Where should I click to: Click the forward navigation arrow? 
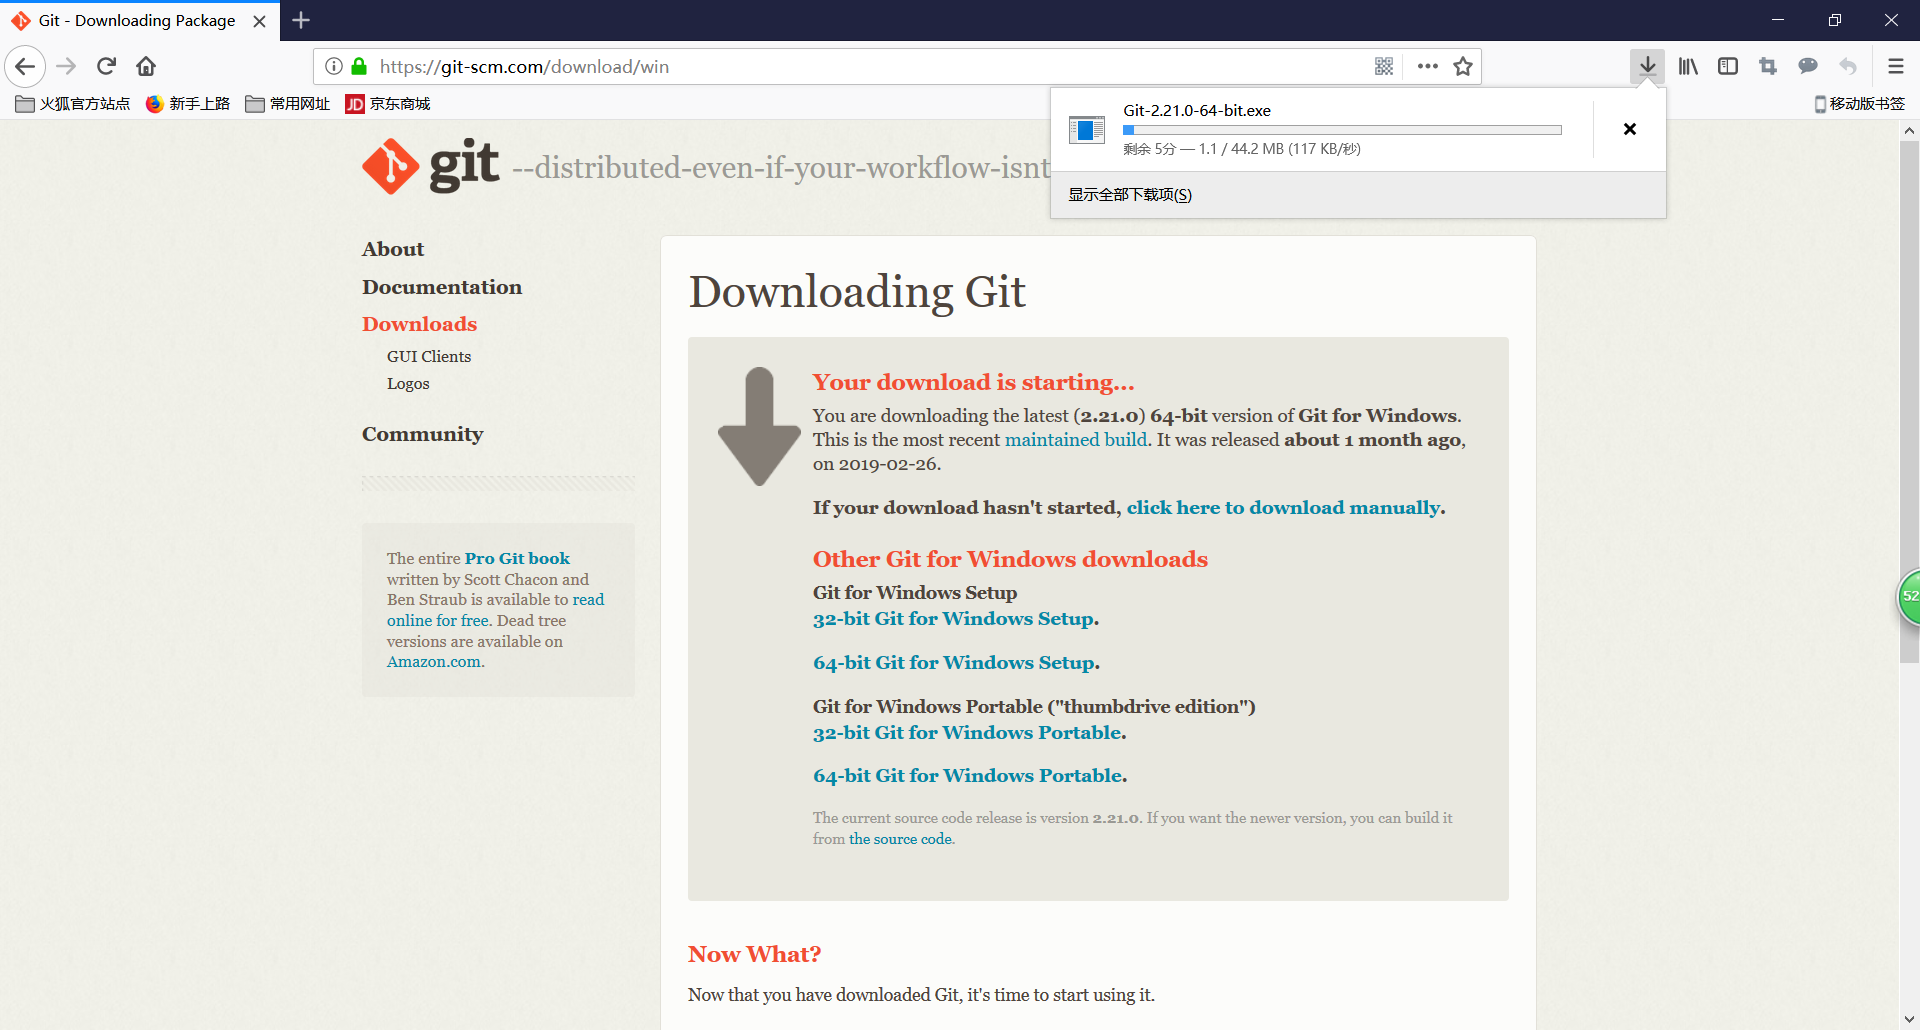pyautogui.click(x=66, y=67)
